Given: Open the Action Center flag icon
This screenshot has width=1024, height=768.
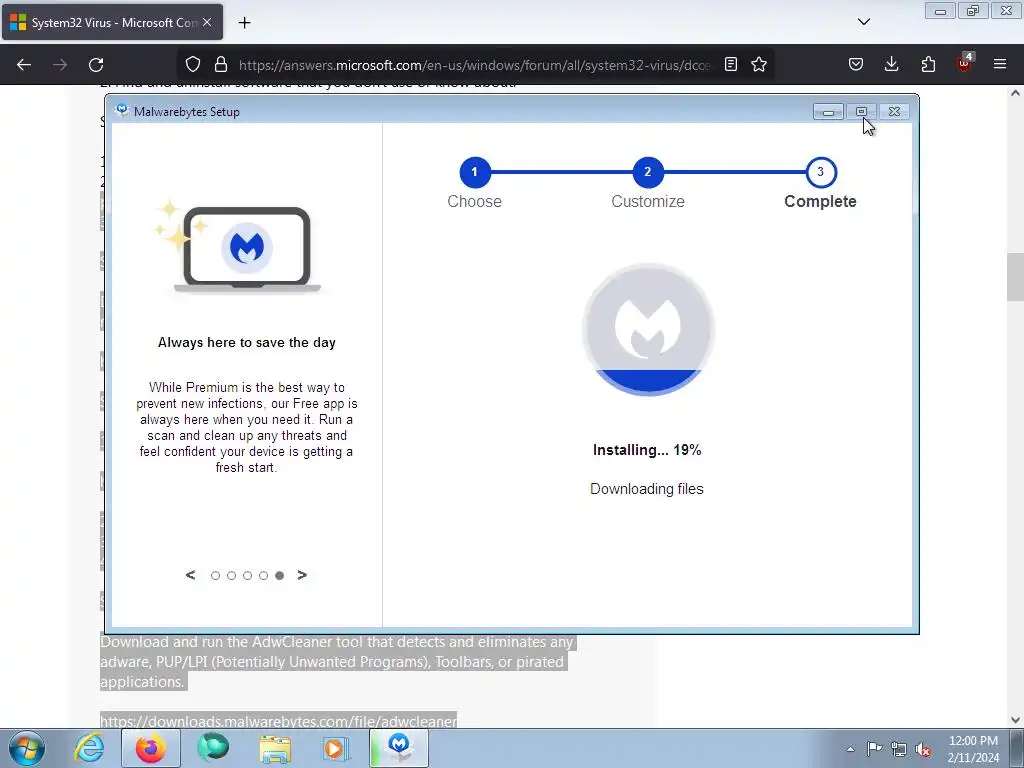Looking at the screenshot, I should (874, 748).
